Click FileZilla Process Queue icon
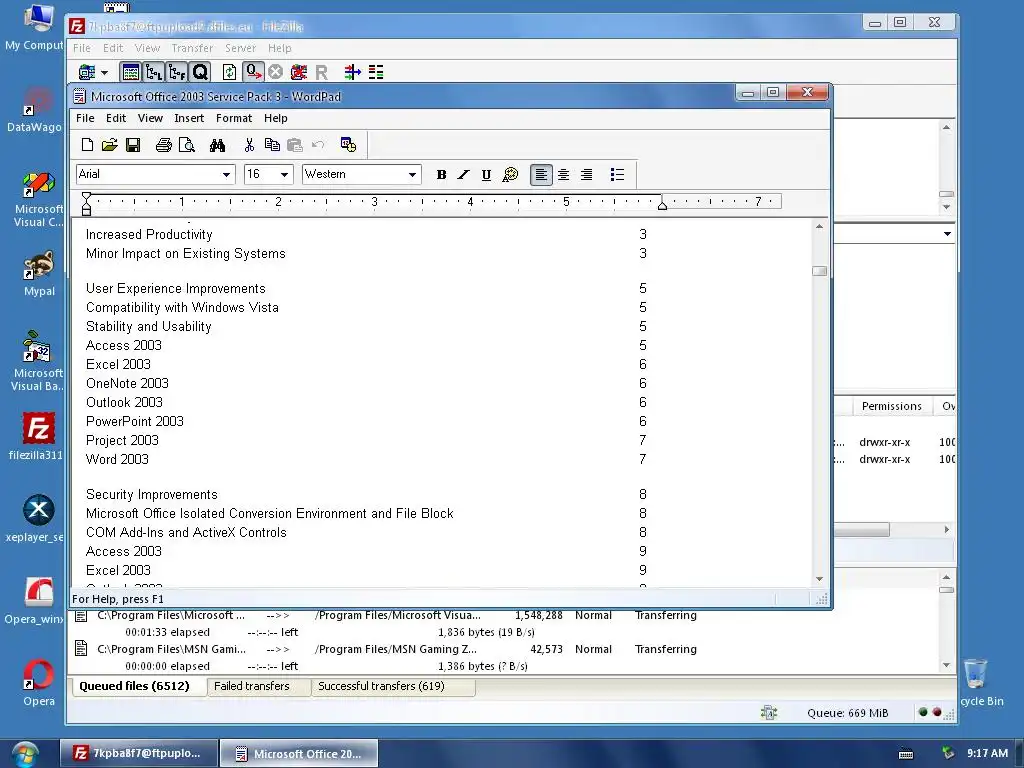Image resolution: width=1024 pixels, height=768 pixels. pos(253,72)
